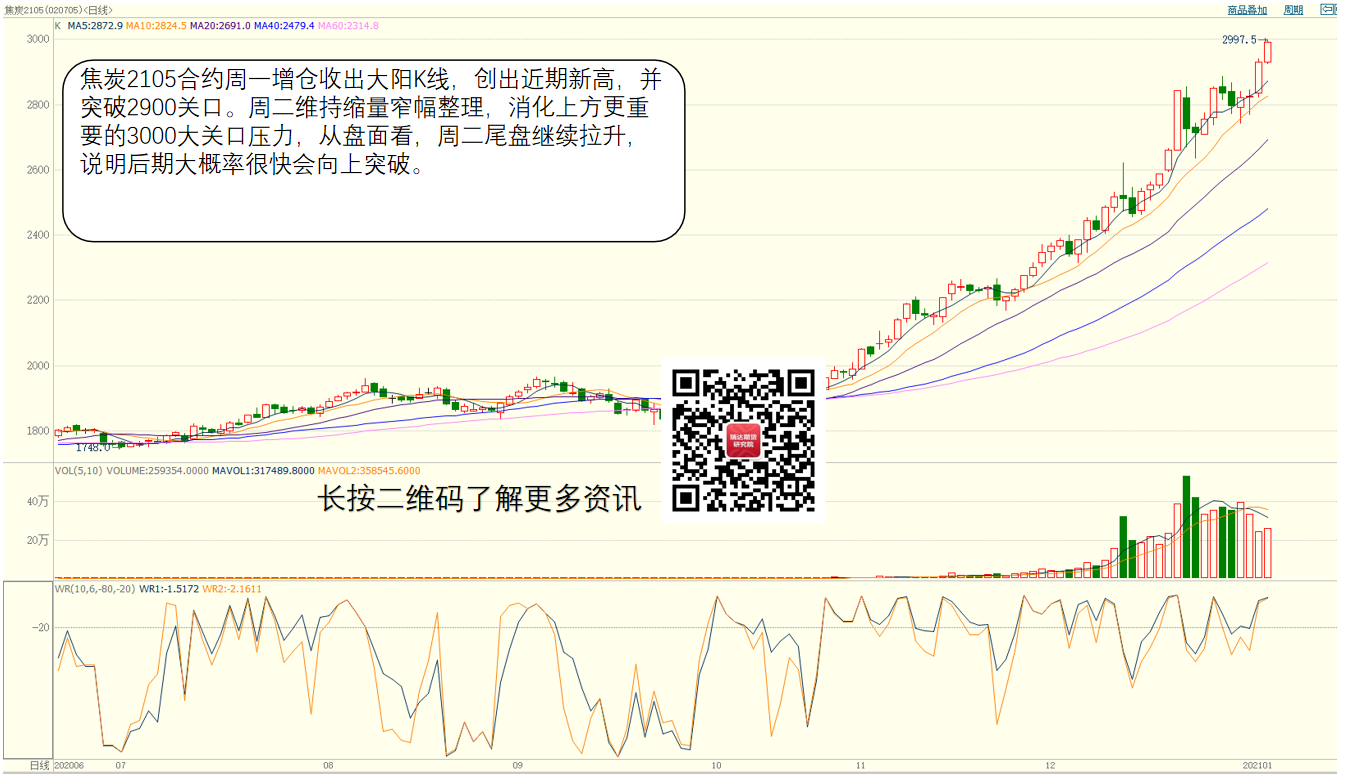Select the WR2 orange indicator label
The height and width of the screenshot is (775, 1349).
[x=232, y=589]
